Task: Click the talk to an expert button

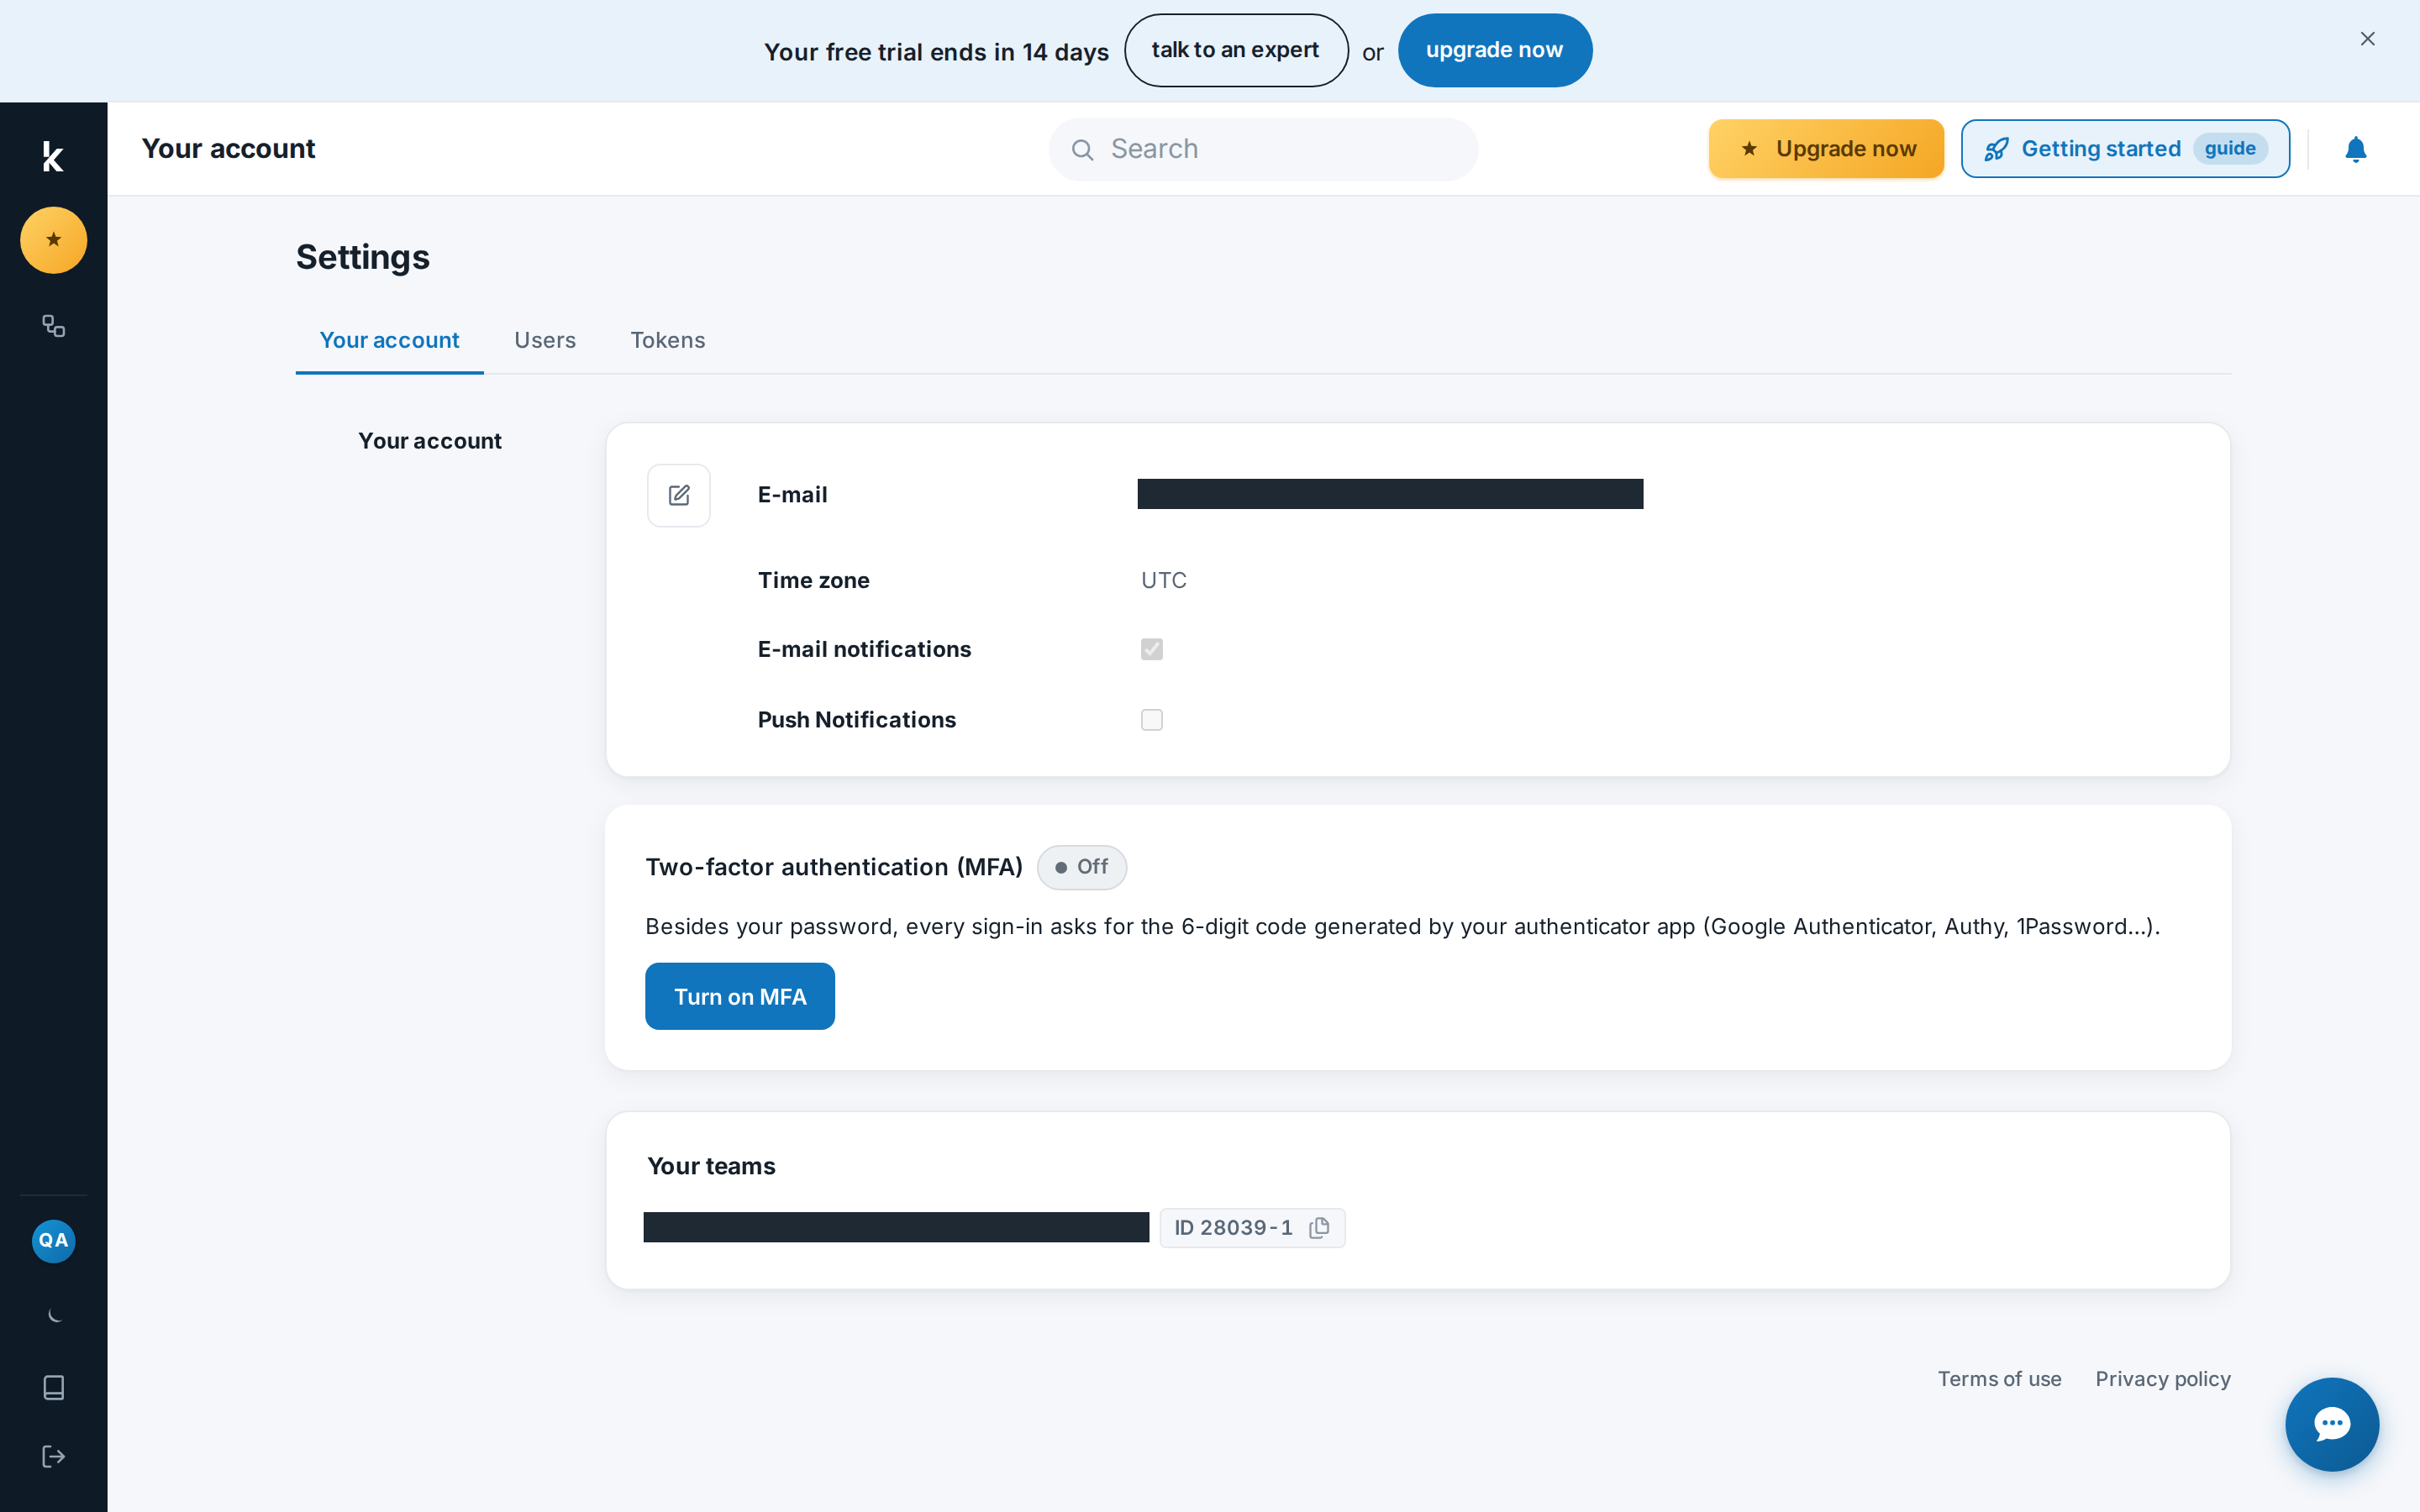Action: [x=1236, y=50]
